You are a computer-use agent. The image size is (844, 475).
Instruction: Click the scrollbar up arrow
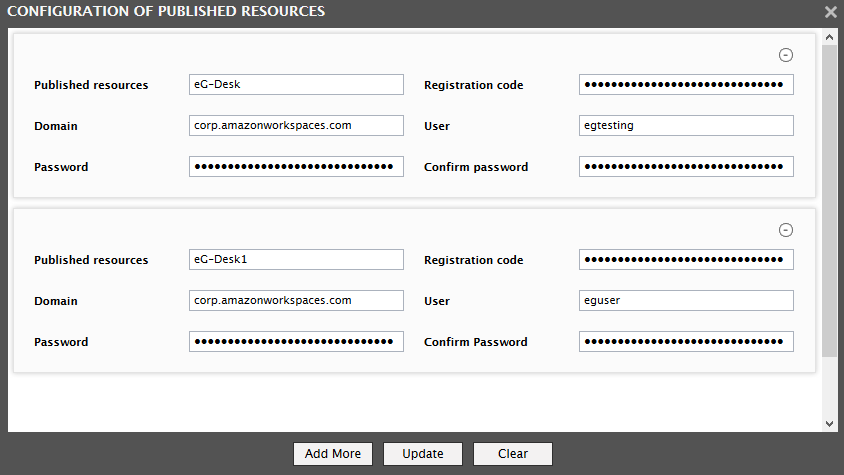pyautogui.click(x=829, y=37)
